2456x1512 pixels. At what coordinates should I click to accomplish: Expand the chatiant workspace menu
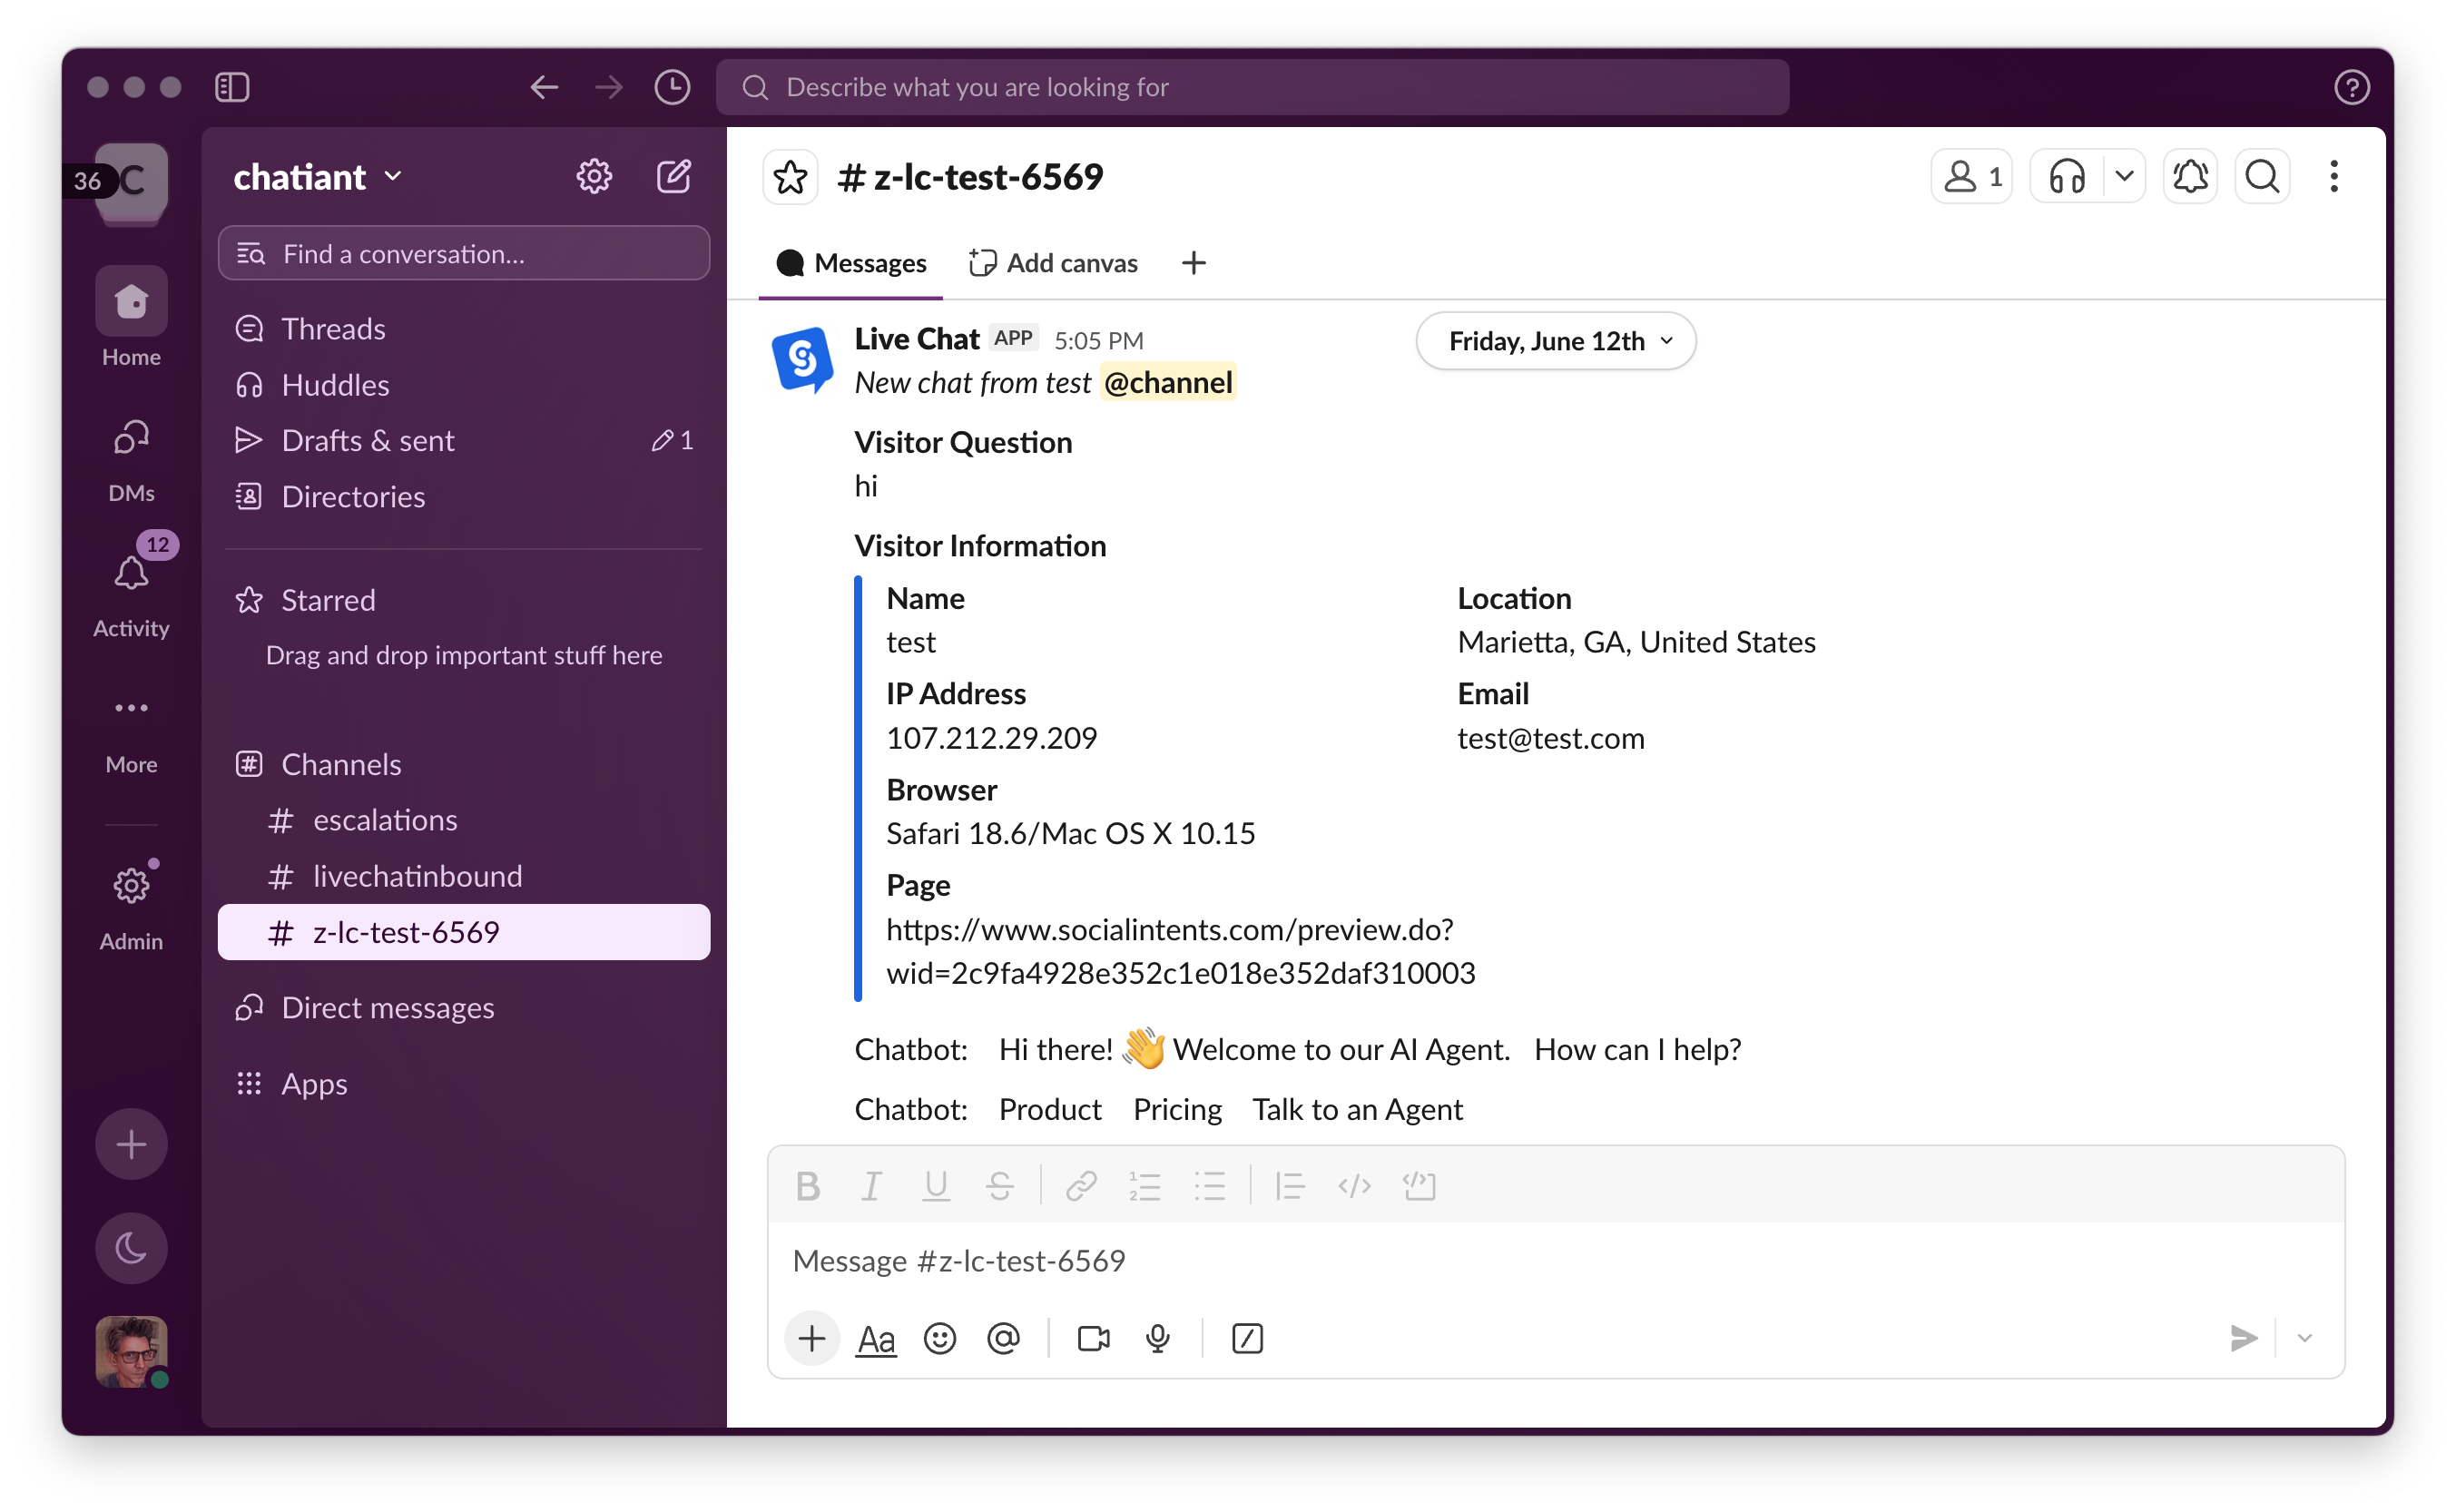318,177
